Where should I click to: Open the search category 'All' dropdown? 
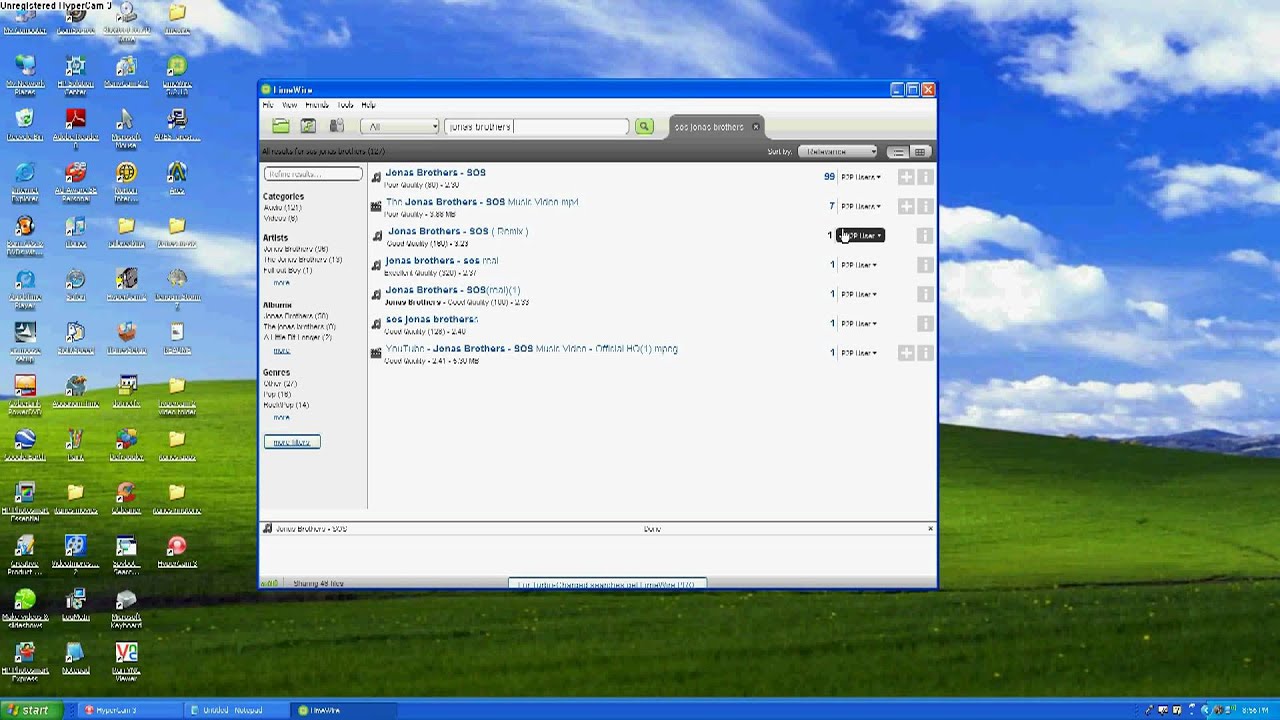(400, 126)
